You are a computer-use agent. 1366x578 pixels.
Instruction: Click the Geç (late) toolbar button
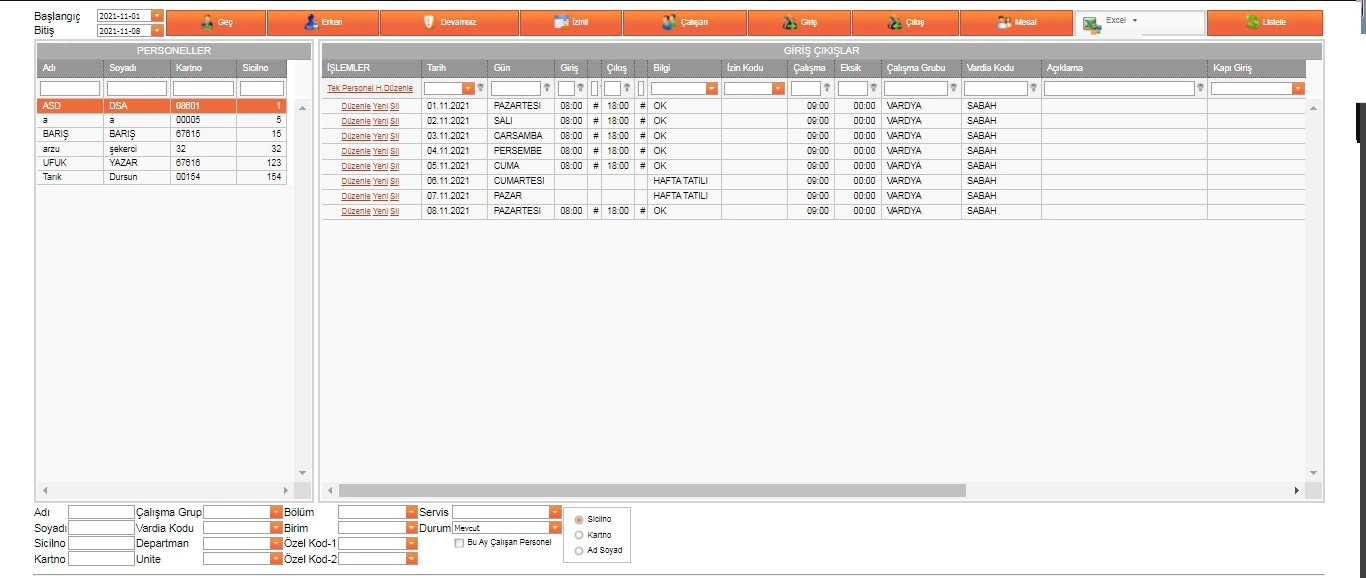point(216,22)
